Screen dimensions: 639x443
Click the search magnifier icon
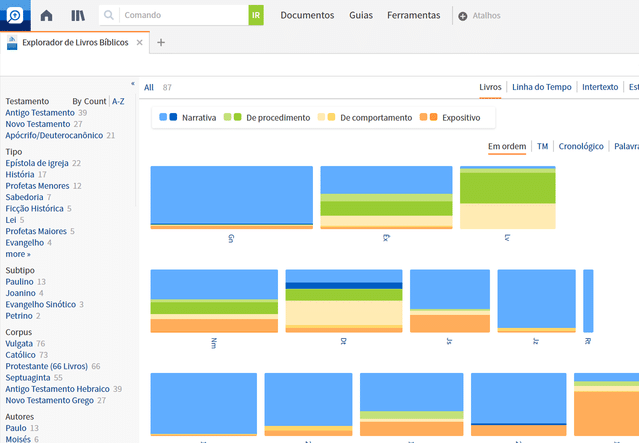coord(108,15)
